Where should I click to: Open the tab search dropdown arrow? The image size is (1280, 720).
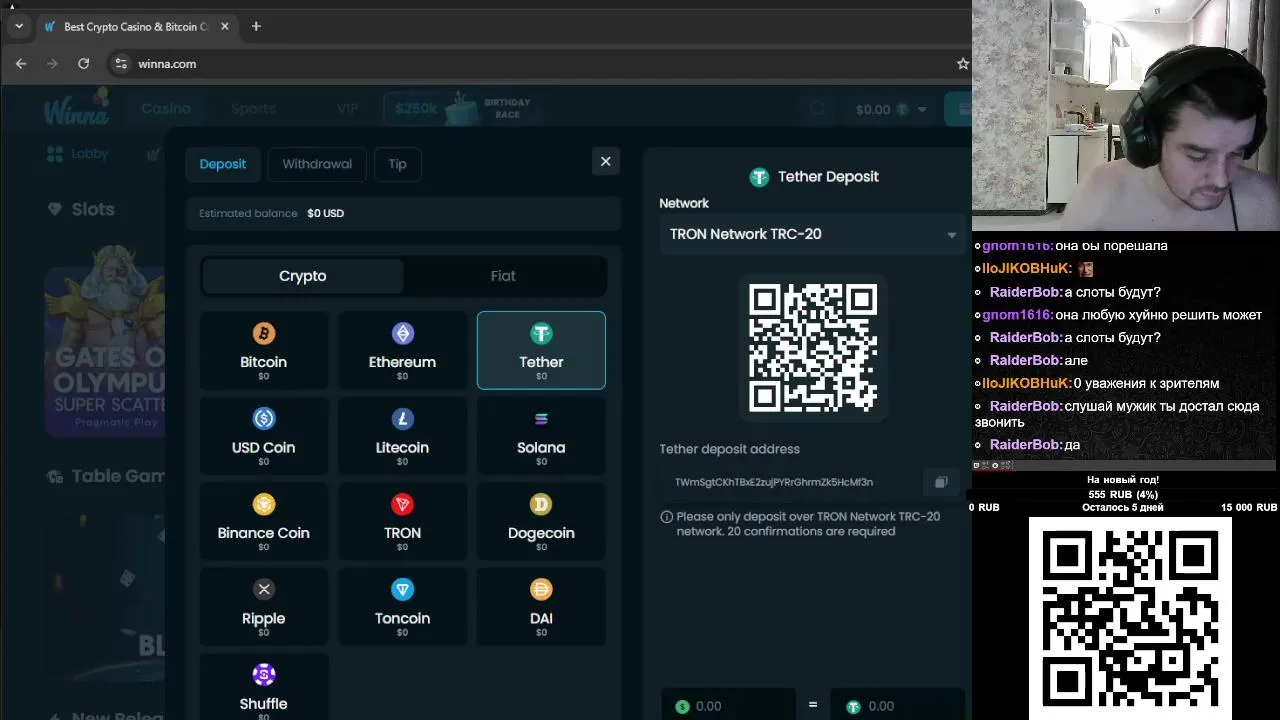(x=18, y=26)
